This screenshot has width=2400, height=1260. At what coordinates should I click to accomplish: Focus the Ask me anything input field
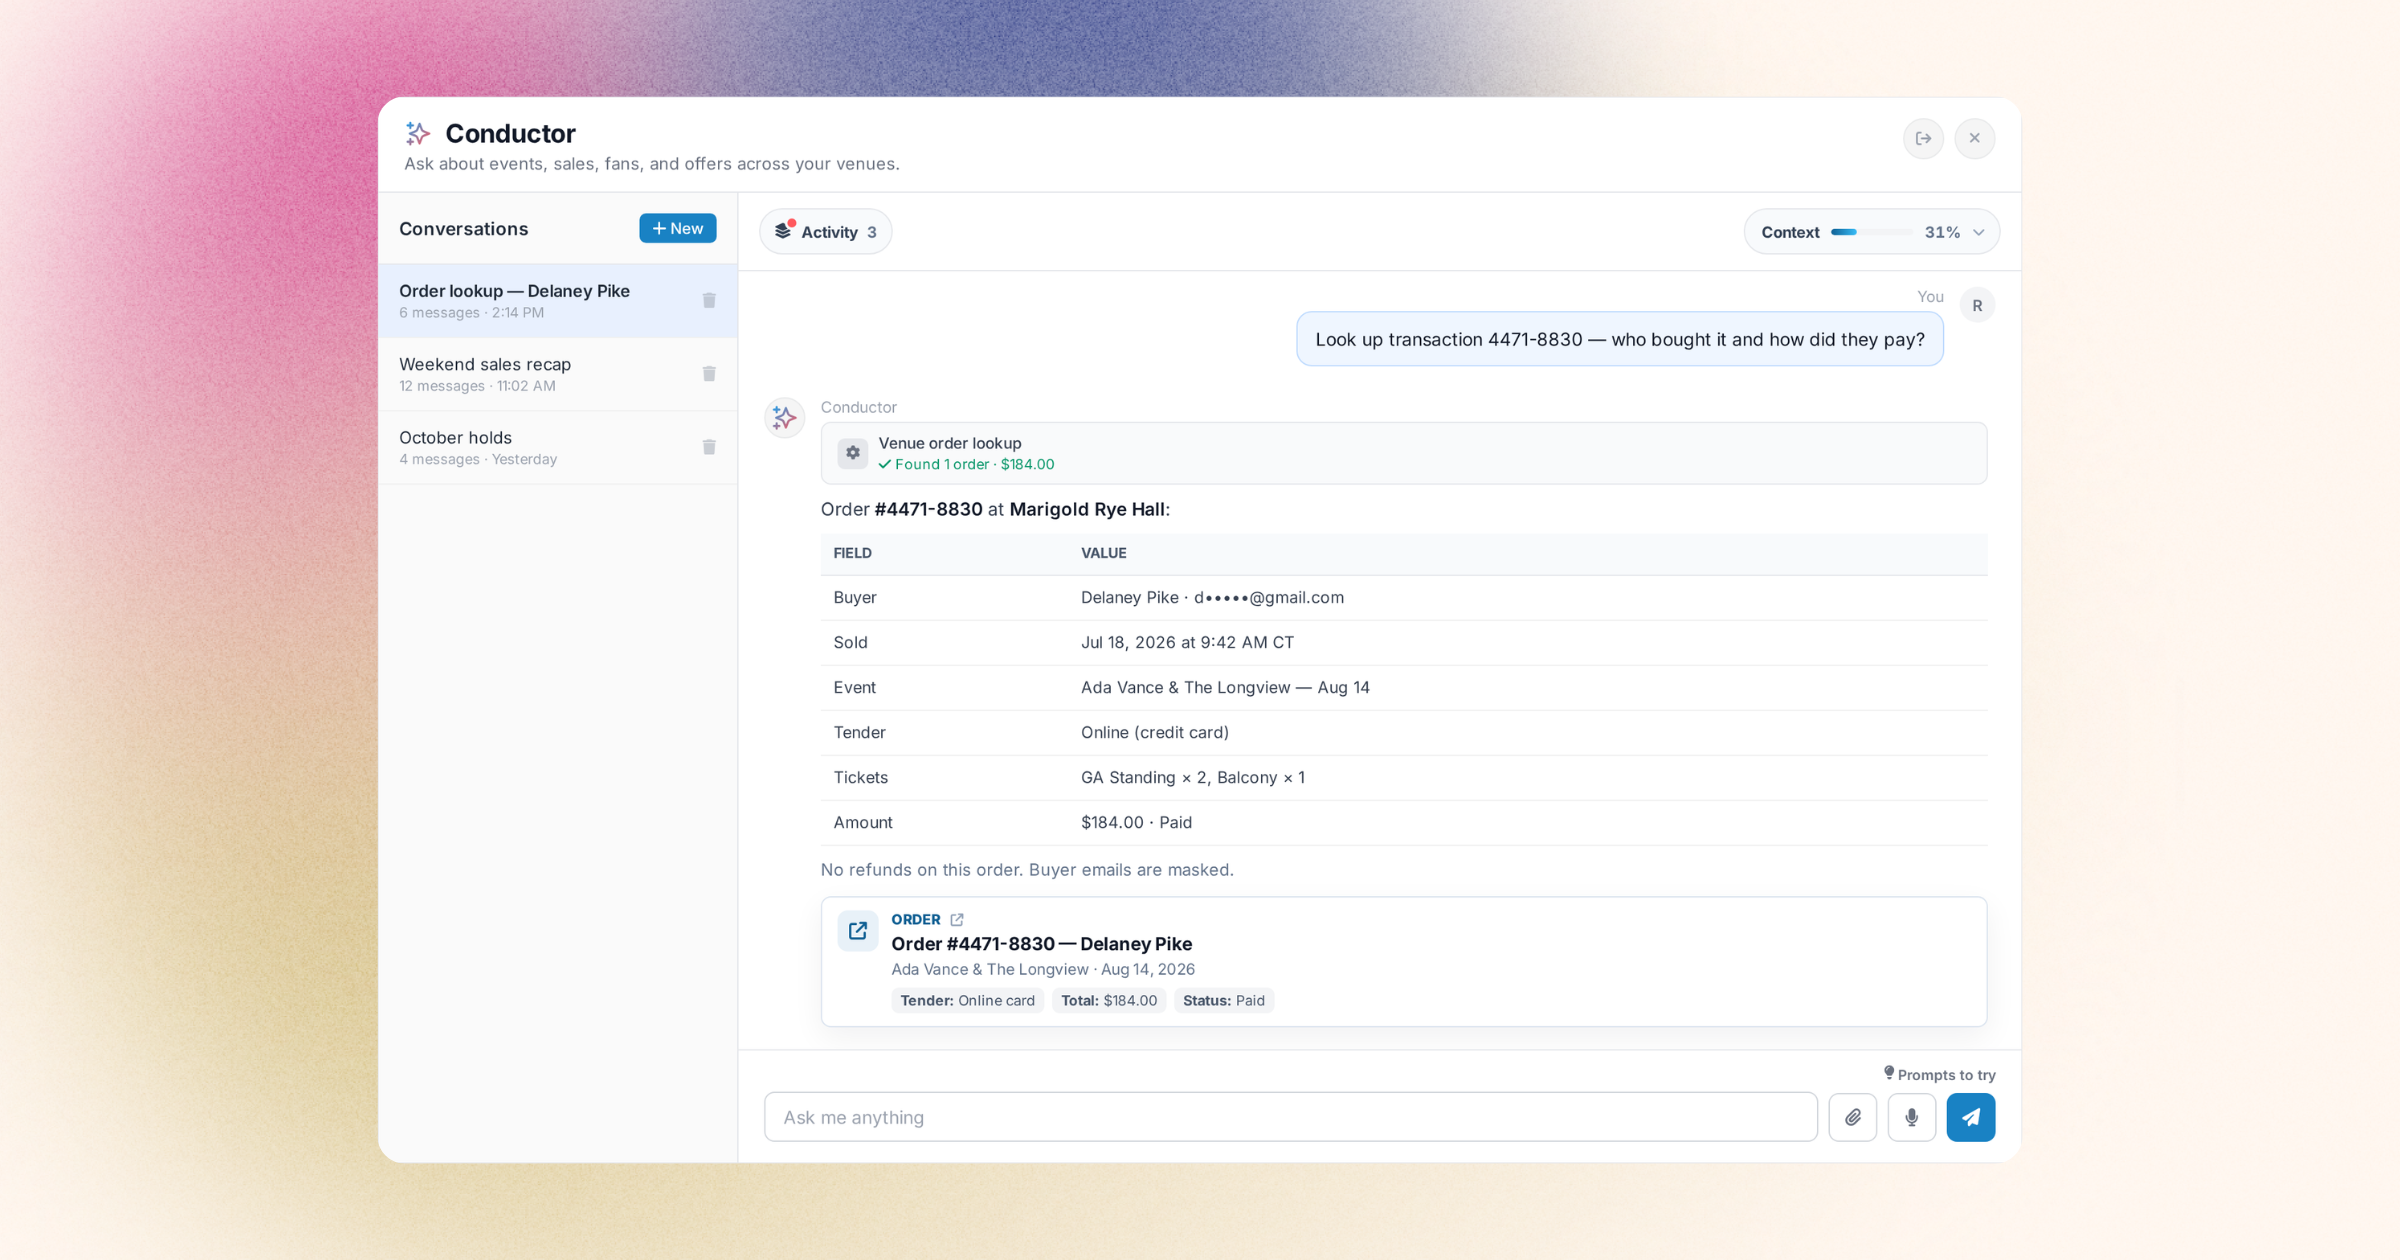pyautogui.click(x=1290, y=1117)
